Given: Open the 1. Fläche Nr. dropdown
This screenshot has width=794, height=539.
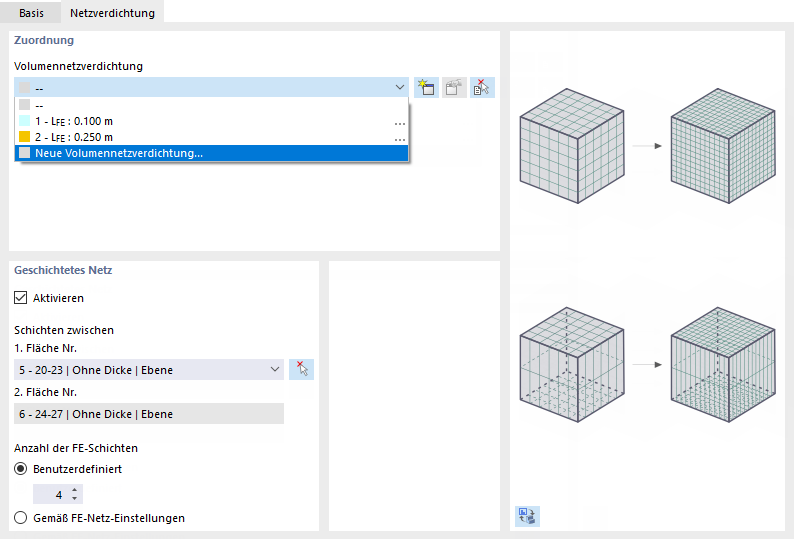Looking at the screenshot, I should pos(275,370).
